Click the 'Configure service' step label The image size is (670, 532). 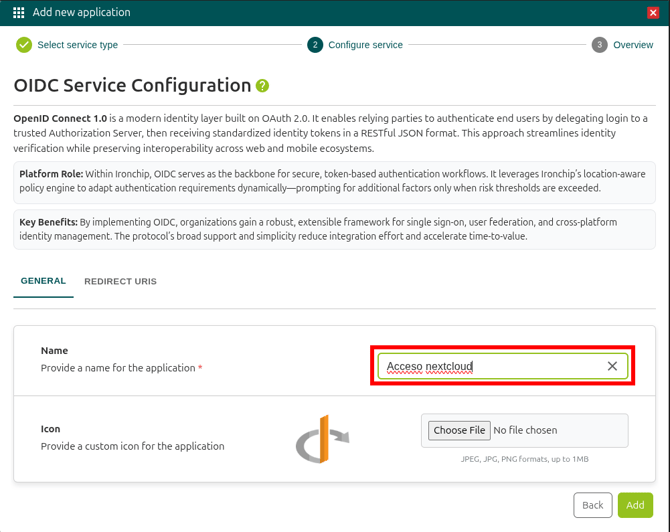point(365,45)
